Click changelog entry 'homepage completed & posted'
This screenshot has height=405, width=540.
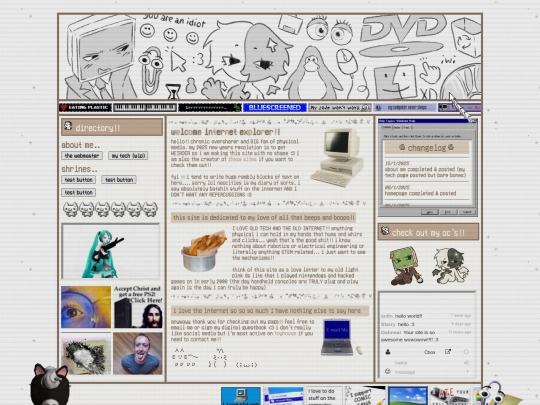point(420,193)
